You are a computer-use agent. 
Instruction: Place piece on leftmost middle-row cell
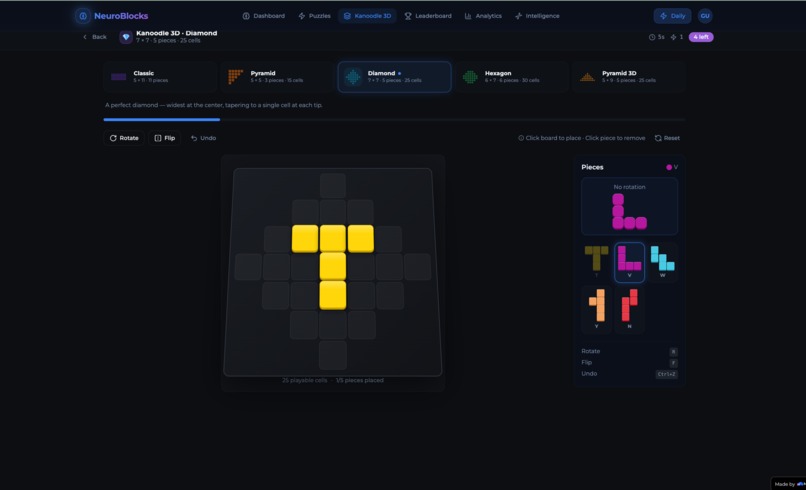pyautogui.click(x=248, y=266)
